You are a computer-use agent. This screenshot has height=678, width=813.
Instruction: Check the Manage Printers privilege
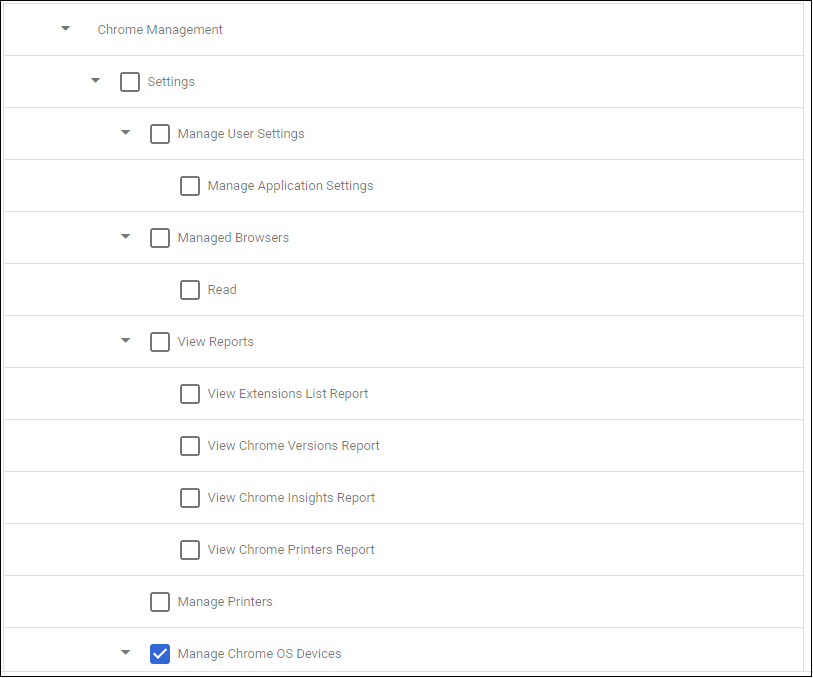[160, 601]
